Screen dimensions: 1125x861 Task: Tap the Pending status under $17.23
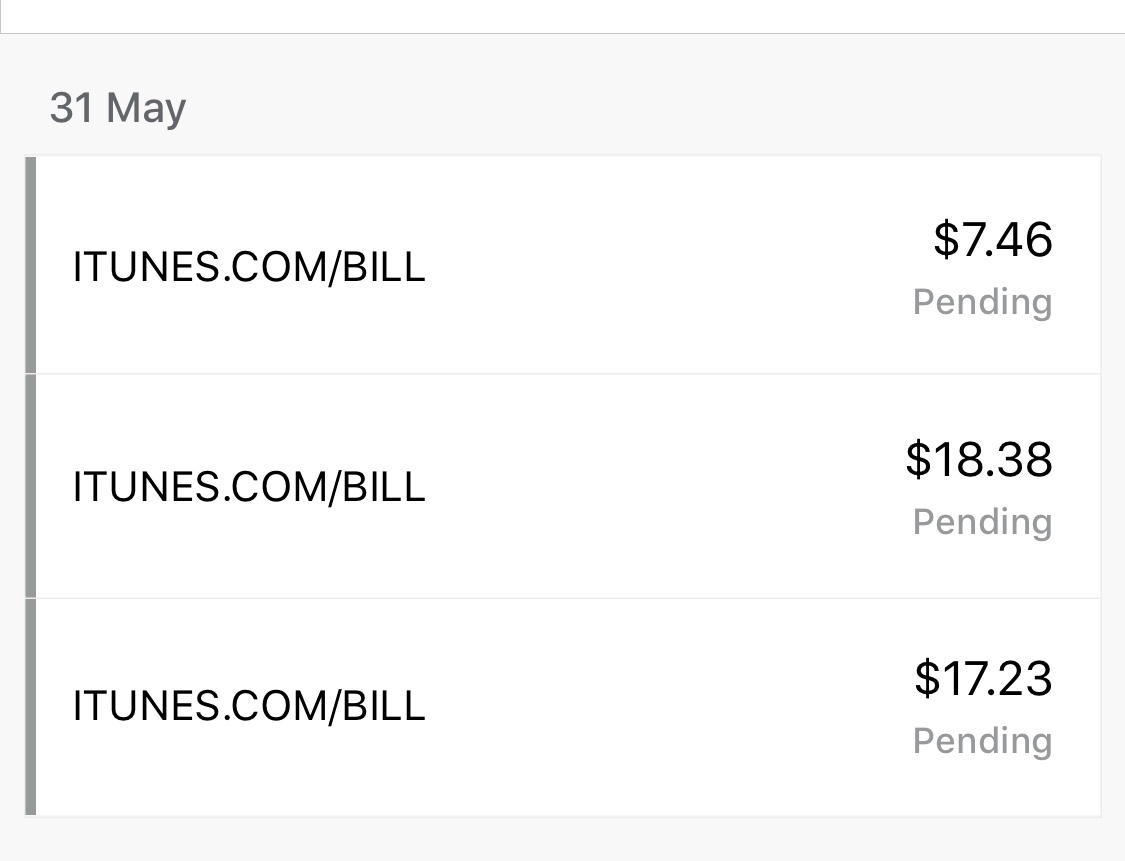point(982,741)
